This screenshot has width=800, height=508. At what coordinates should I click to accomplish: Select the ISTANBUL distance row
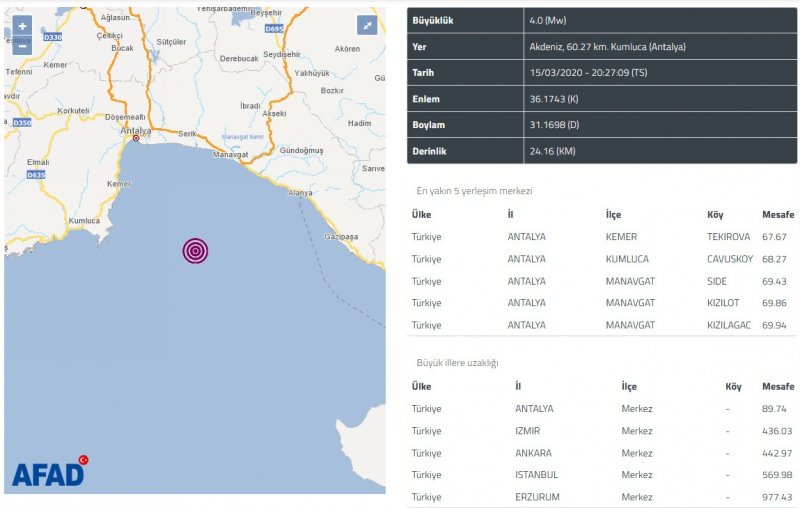(x=602, y=475)
